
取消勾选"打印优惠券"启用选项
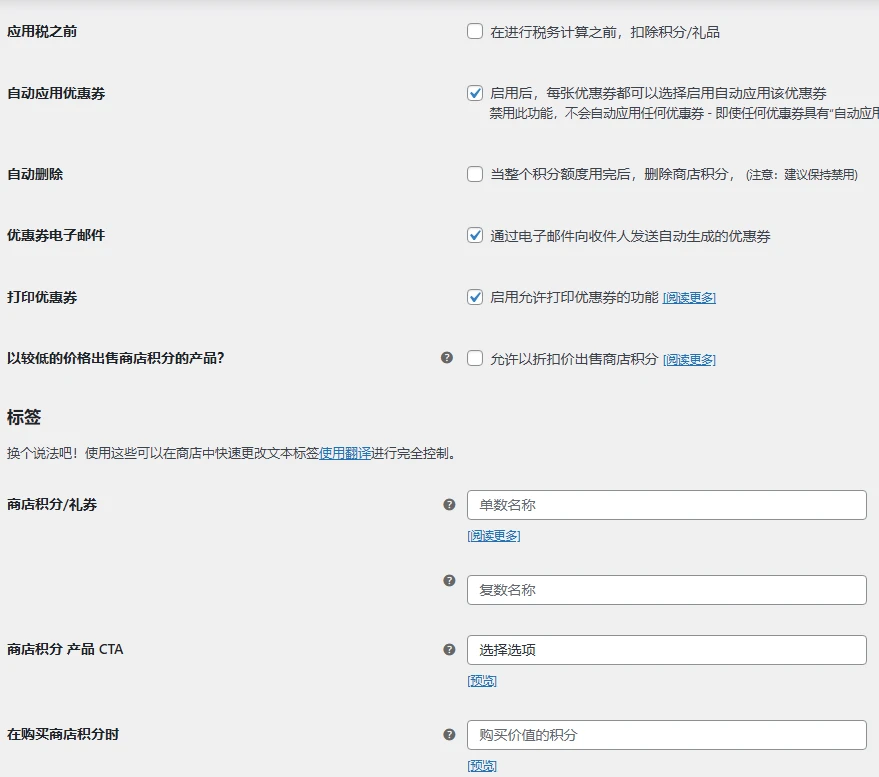point(475,297)
